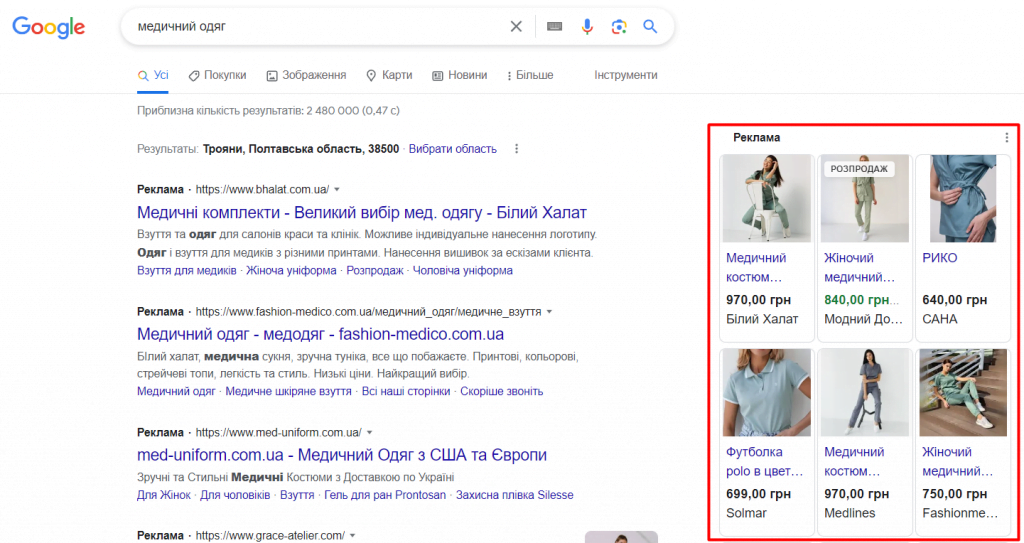1024x543 pixels.
Task: Open Medlines medical suit product image
Action: [865, 393]
